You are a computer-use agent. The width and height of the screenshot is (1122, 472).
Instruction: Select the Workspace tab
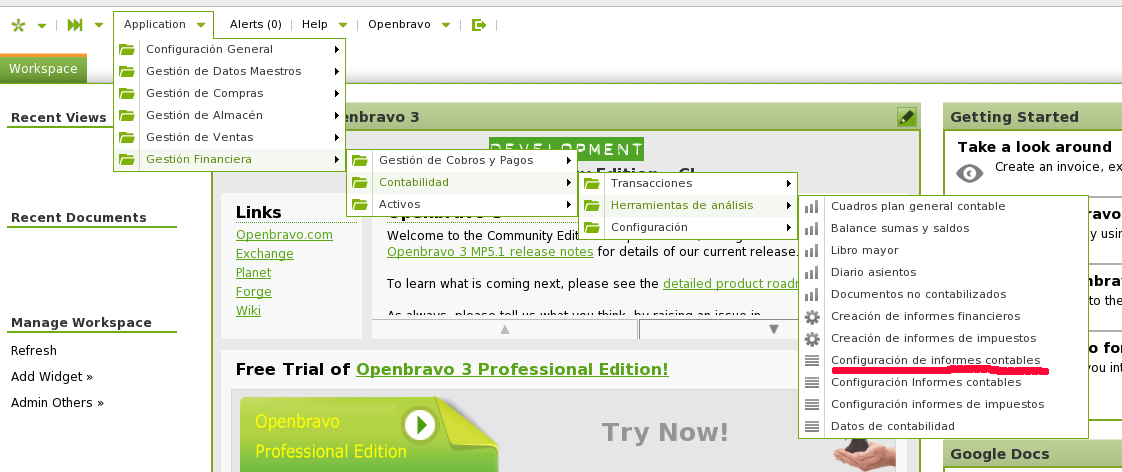click(x=43, y=69)
